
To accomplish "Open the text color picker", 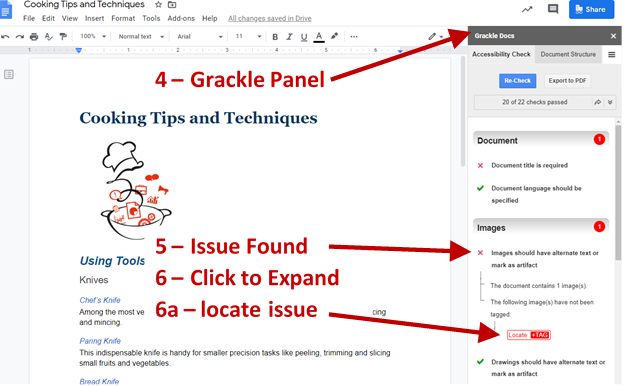I will [x=319, y=37].
